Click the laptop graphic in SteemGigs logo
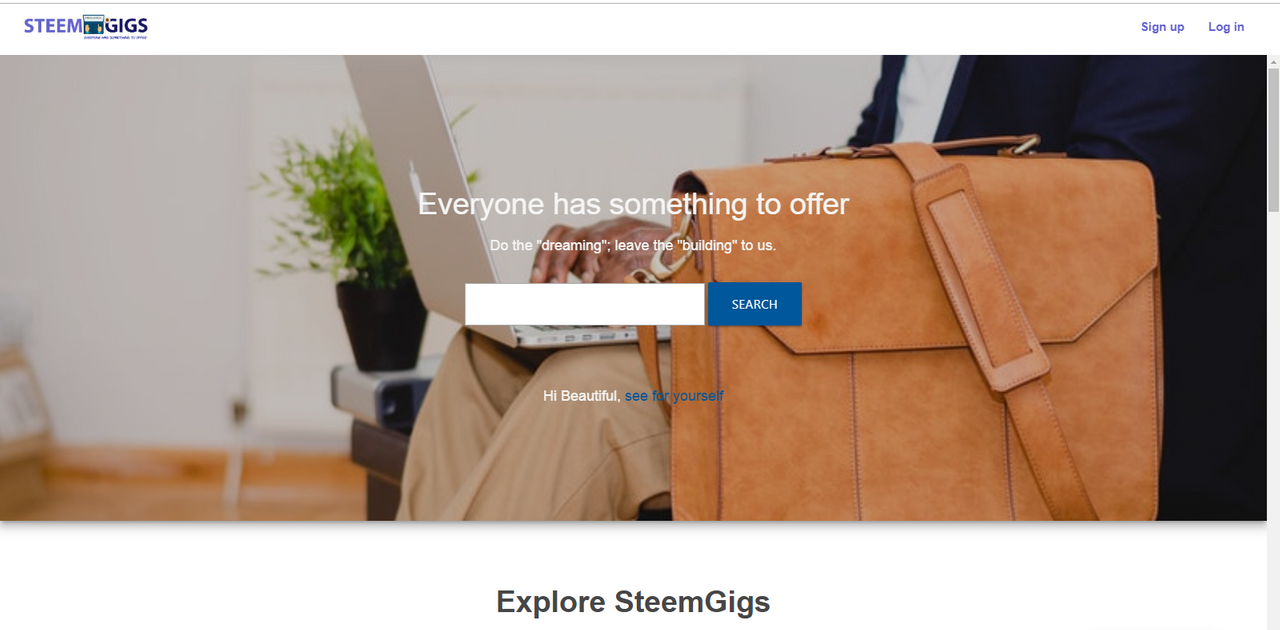 point(95,25)
